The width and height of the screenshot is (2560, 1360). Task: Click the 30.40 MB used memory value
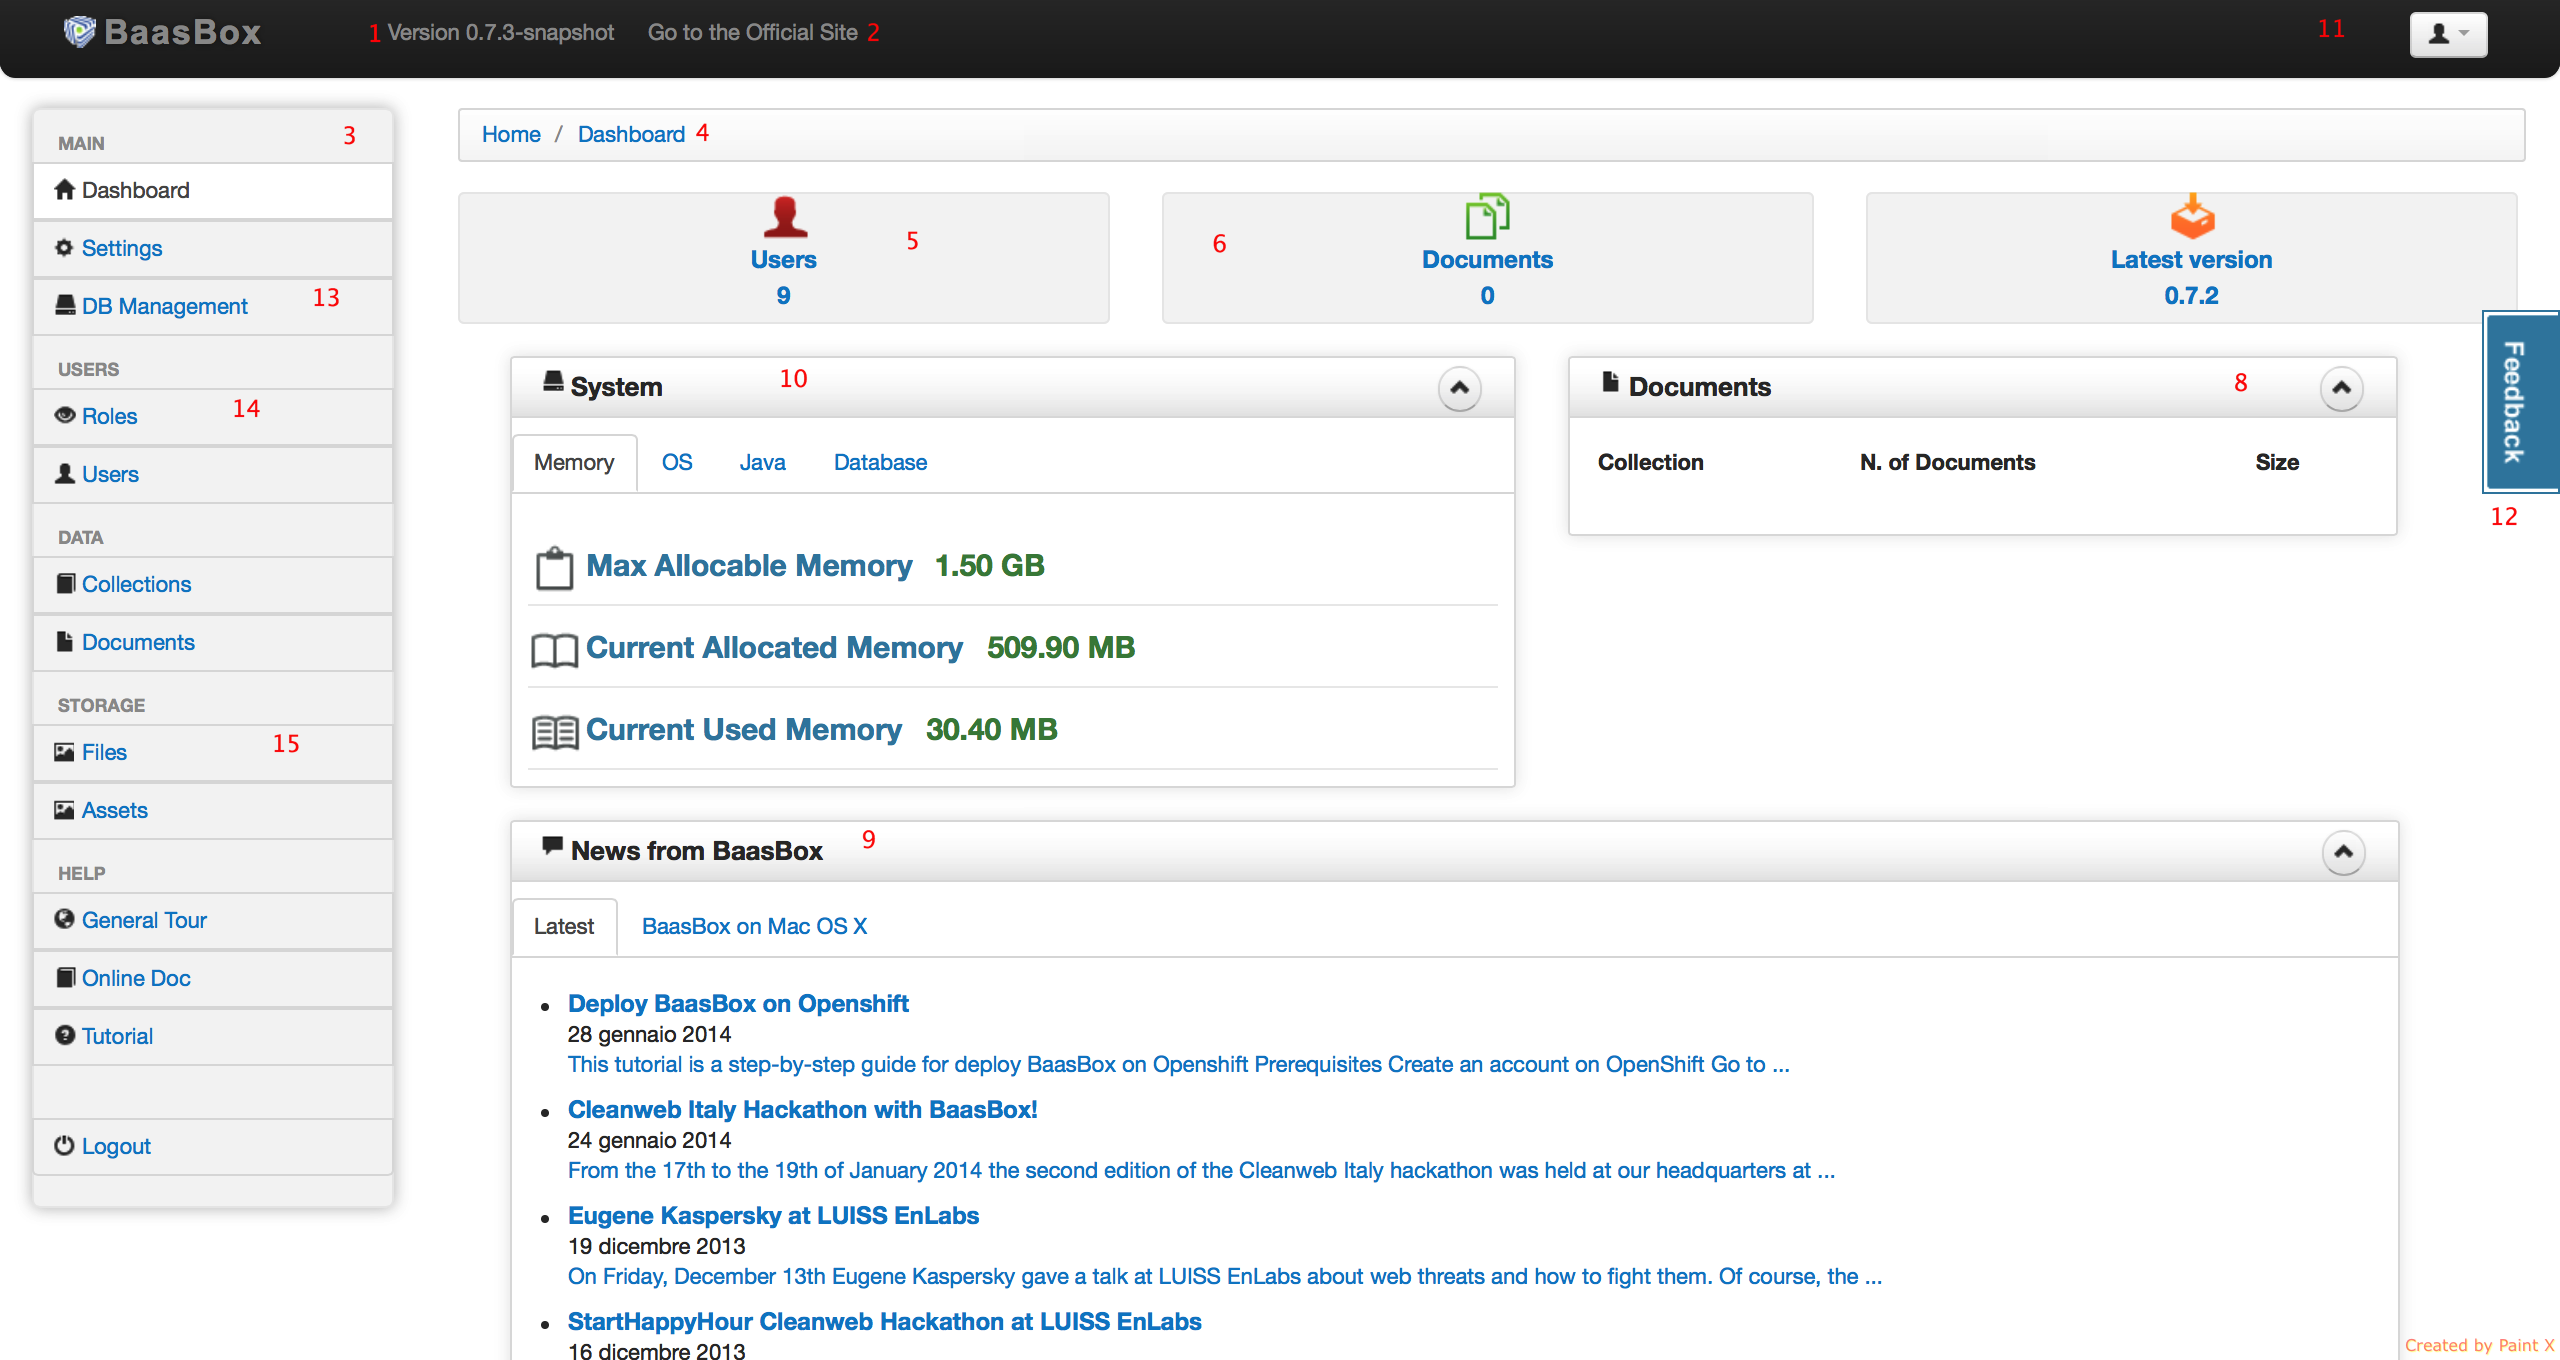pos(992,730)
